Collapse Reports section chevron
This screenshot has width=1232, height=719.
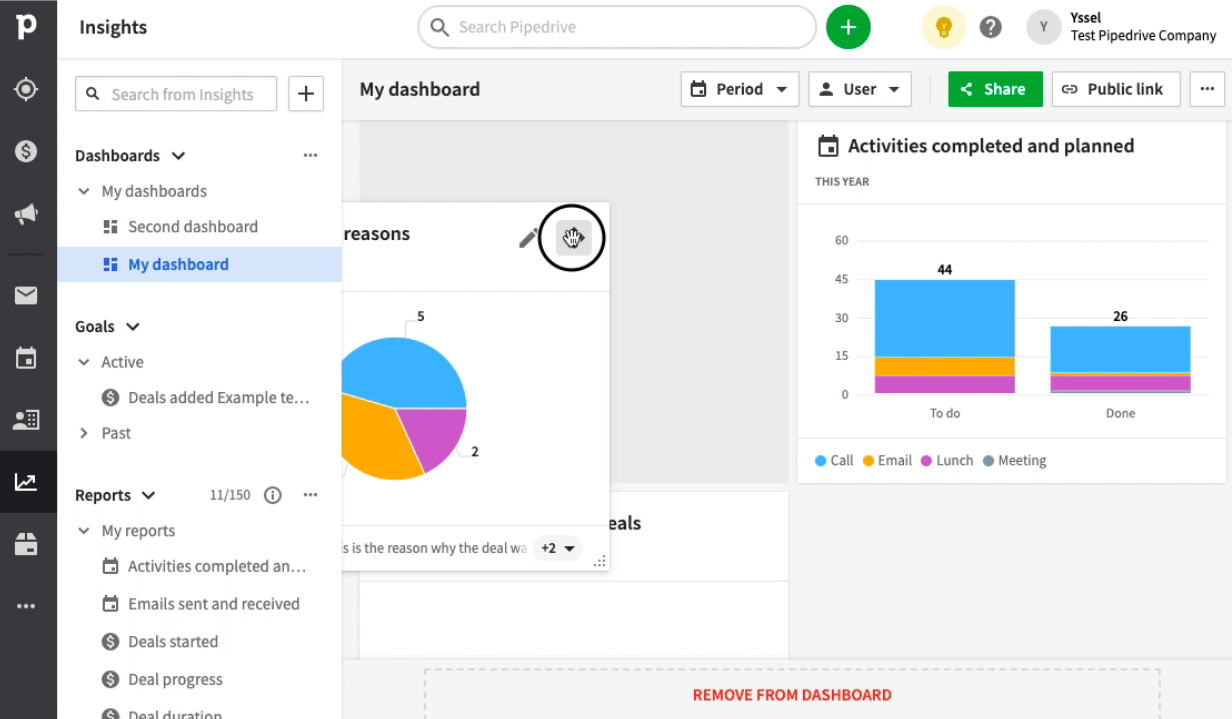(x=148, y=495)
